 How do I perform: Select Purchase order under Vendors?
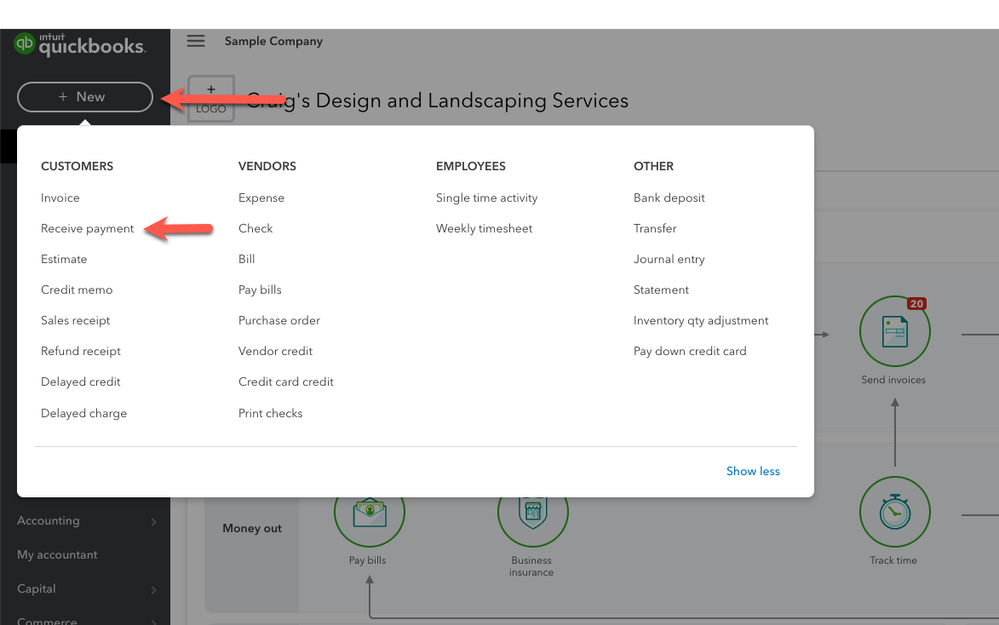coord(279,321)
